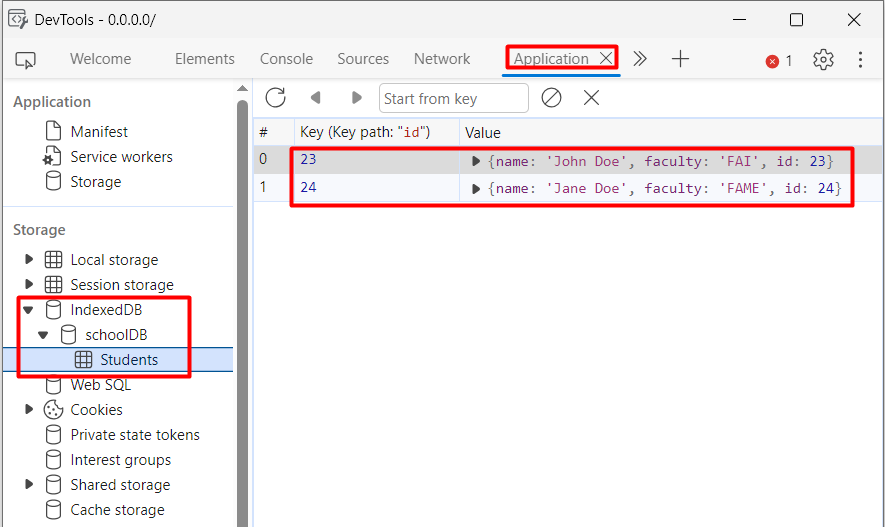Image resolution: width=885 pixels, height=527 pixels.
Task: Click the Application section heading
Action: pyautogui.click(x=52, y=102)
